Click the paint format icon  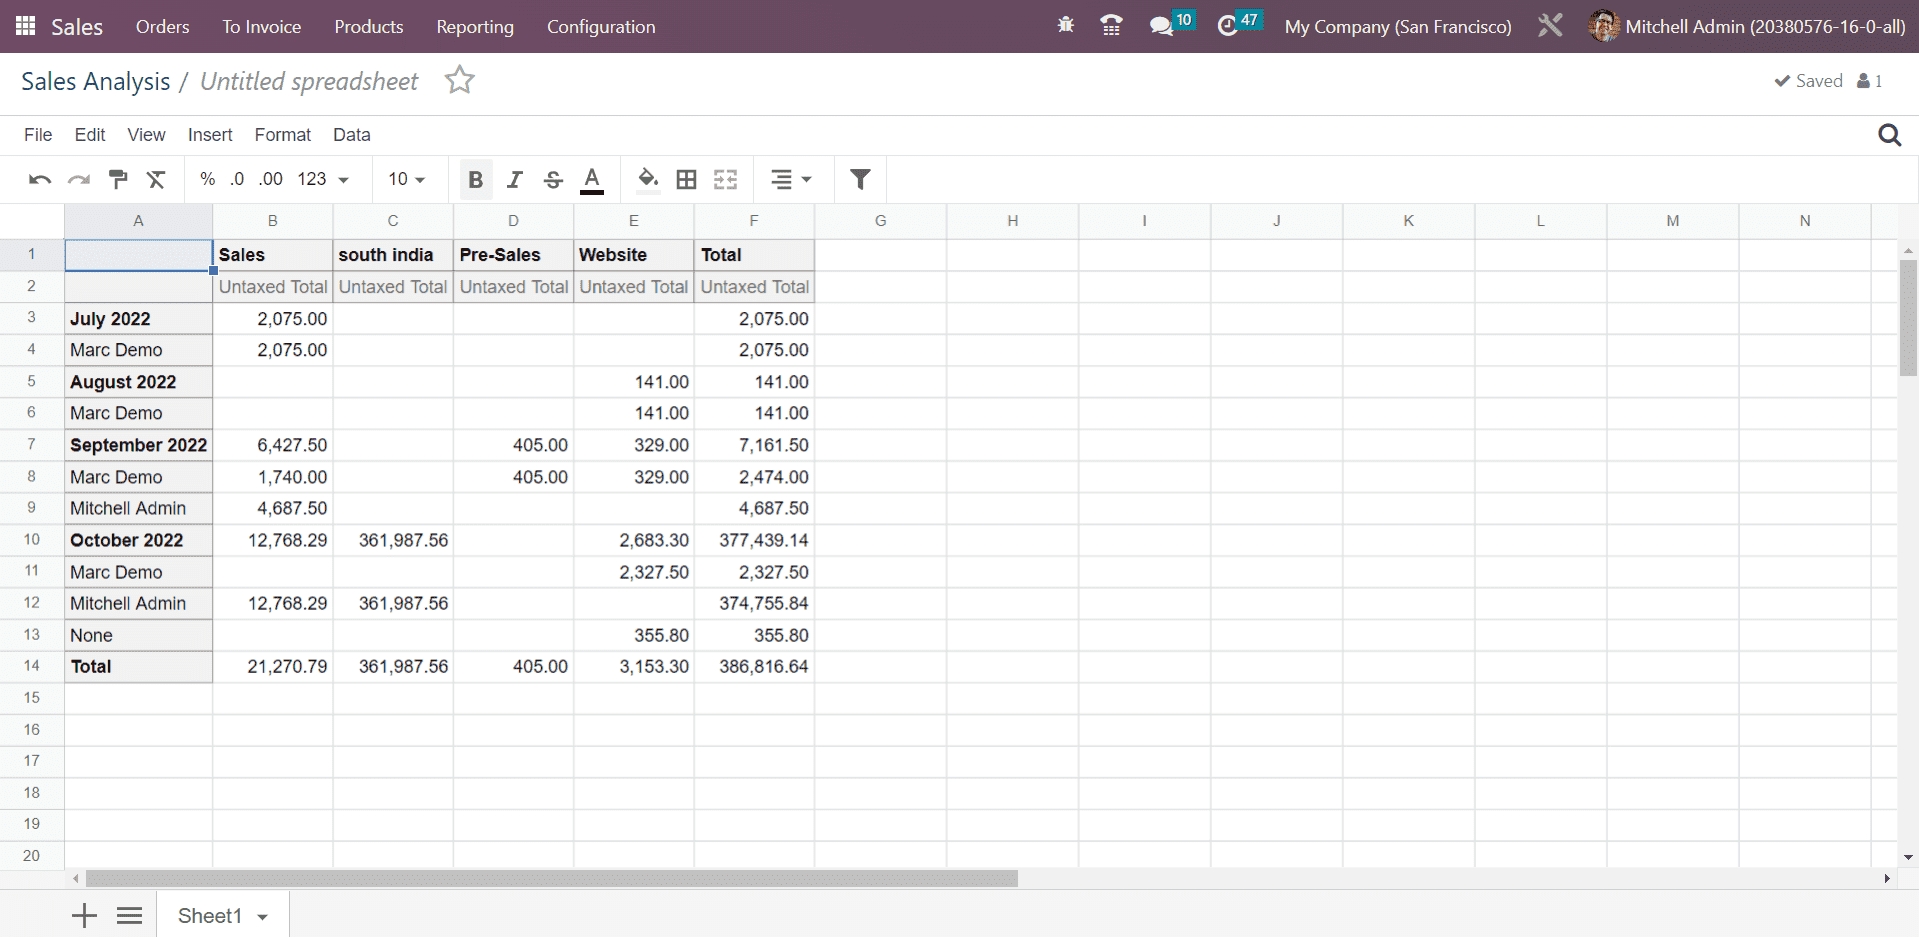click(x=118, y=180)
